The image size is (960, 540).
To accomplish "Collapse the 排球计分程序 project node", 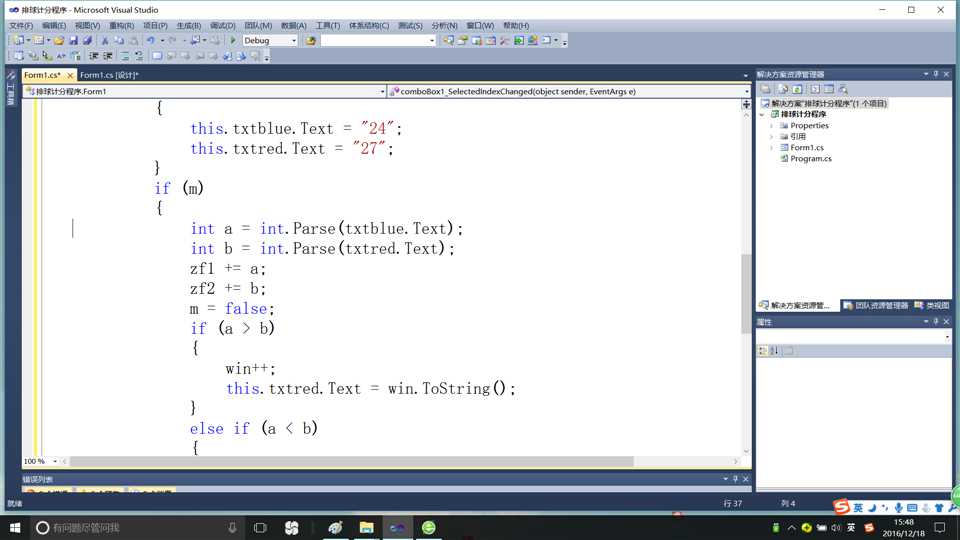I will (x=762, y=114).
